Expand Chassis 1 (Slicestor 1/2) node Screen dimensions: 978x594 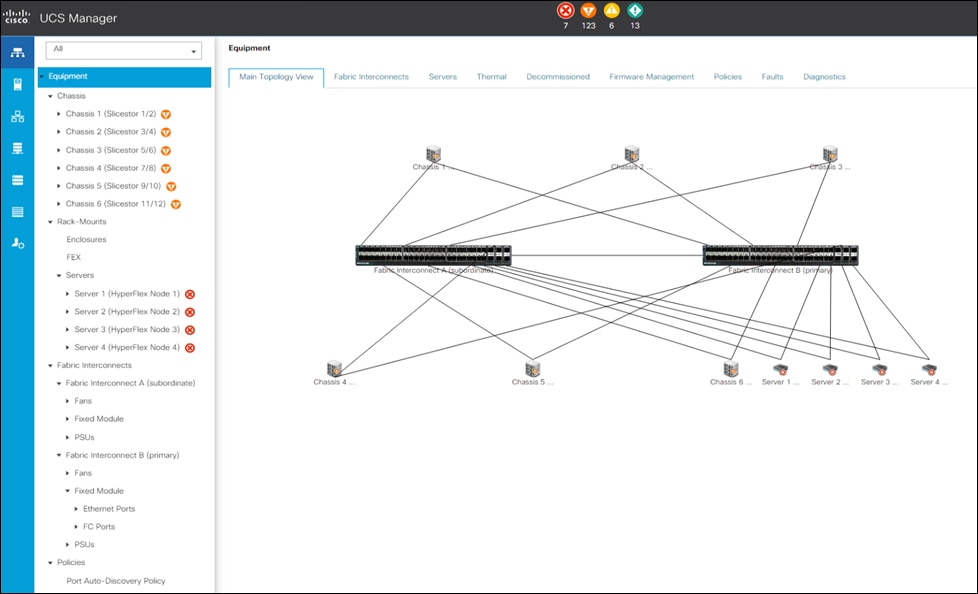[x=59, y=114]
